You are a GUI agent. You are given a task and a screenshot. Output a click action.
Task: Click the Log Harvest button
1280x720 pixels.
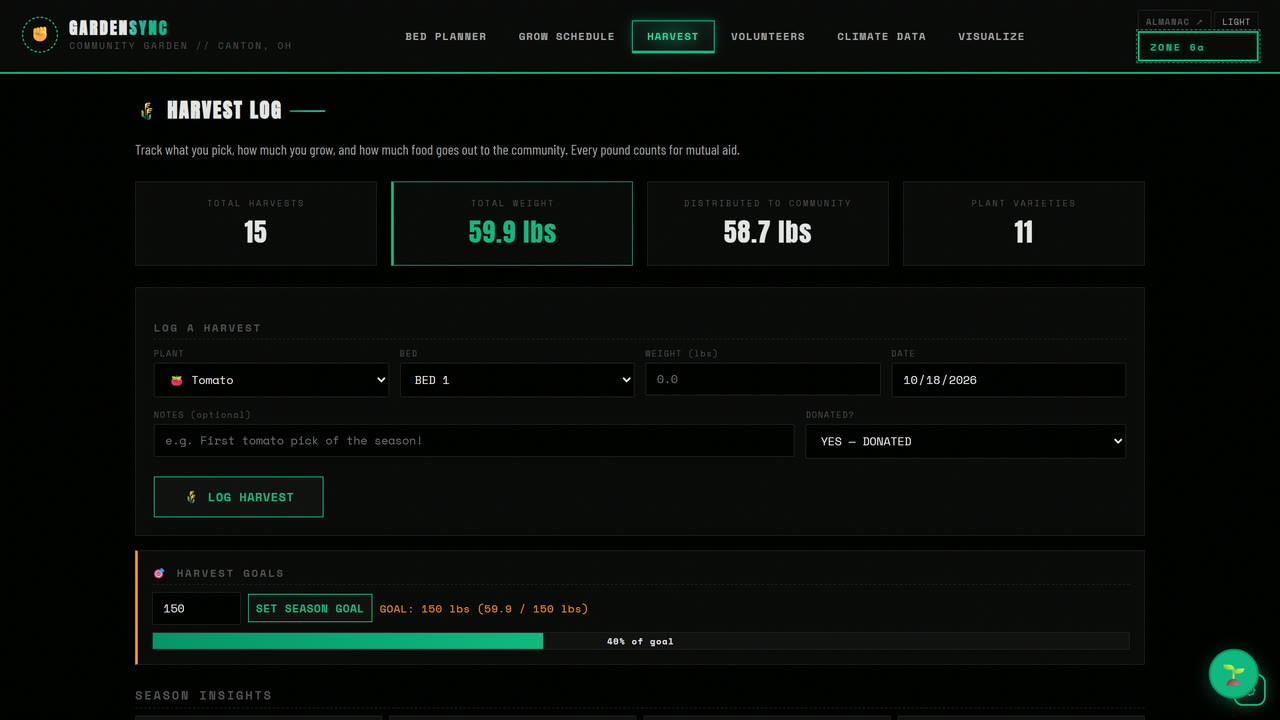click(x=238, y=497)
